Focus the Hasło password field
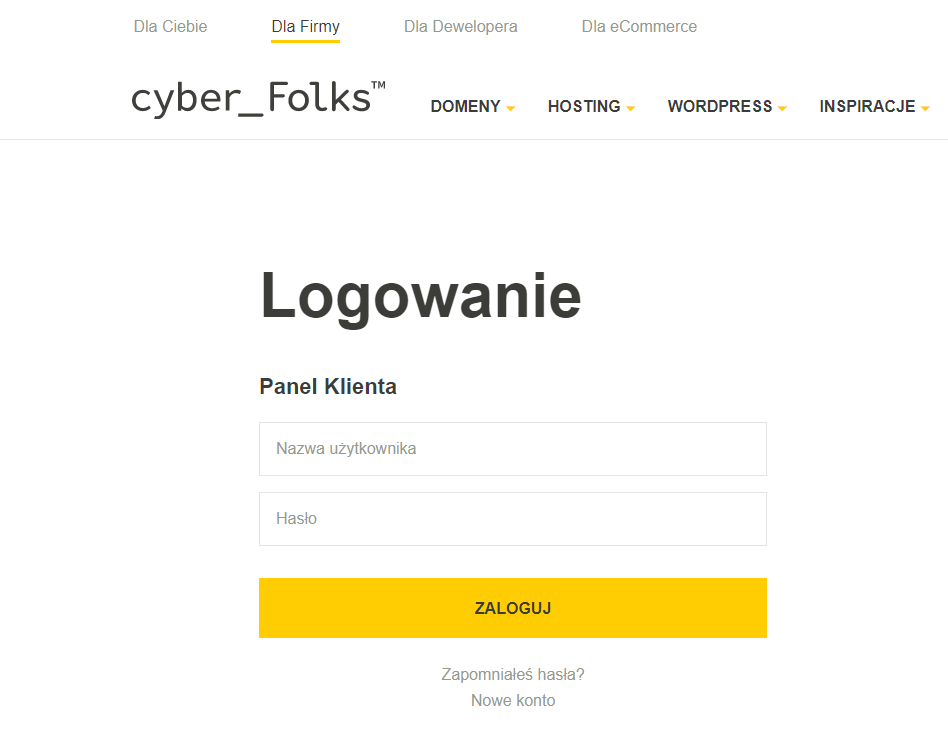The width and height of the screenshot is (948, 752). click(x=513, y=519)
